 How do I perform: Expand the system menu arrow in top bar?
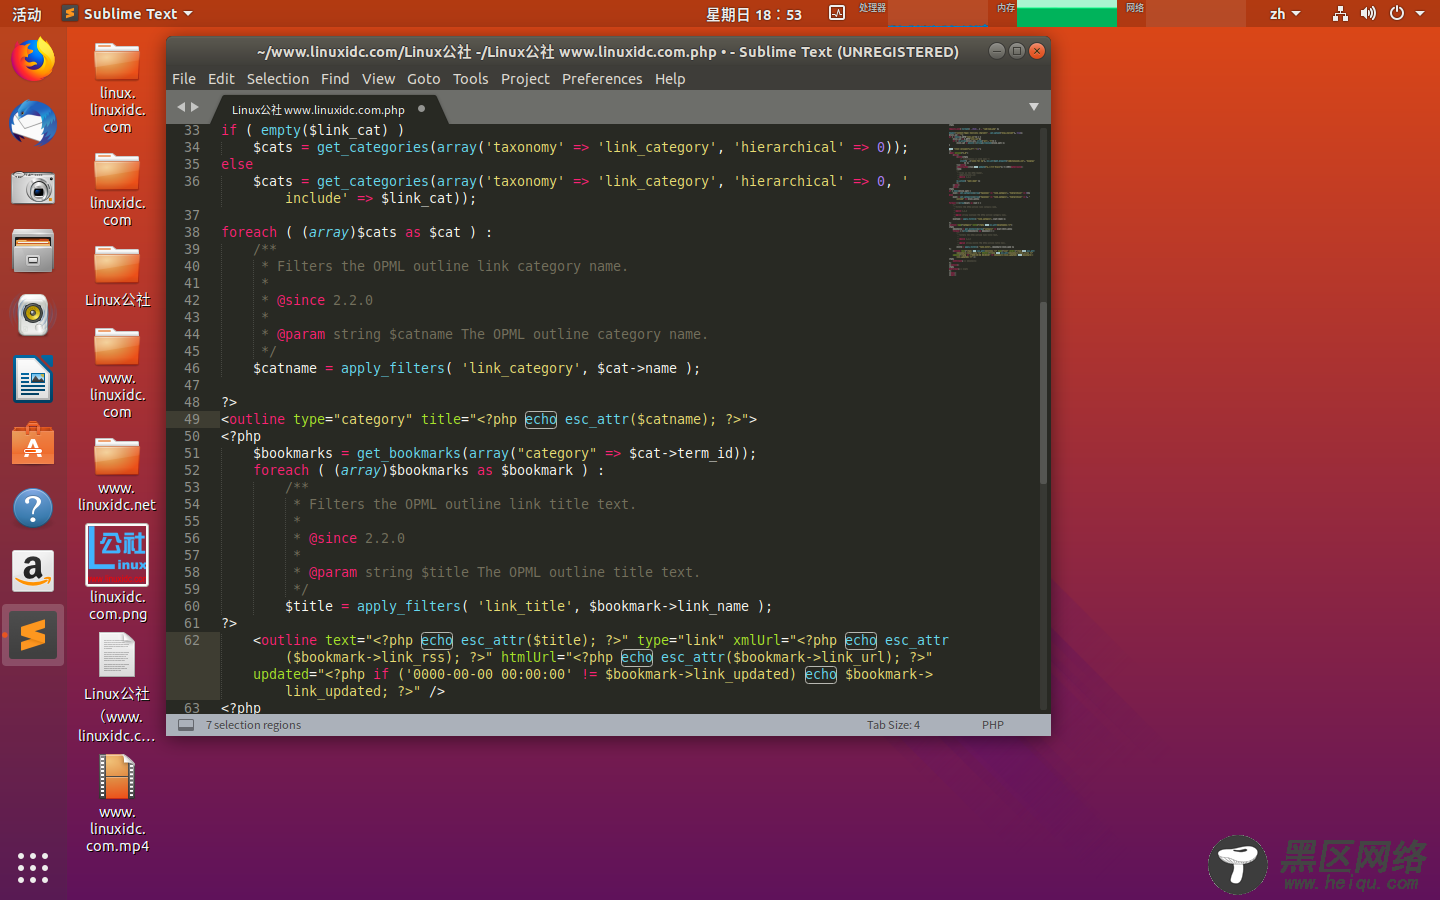1420,13
